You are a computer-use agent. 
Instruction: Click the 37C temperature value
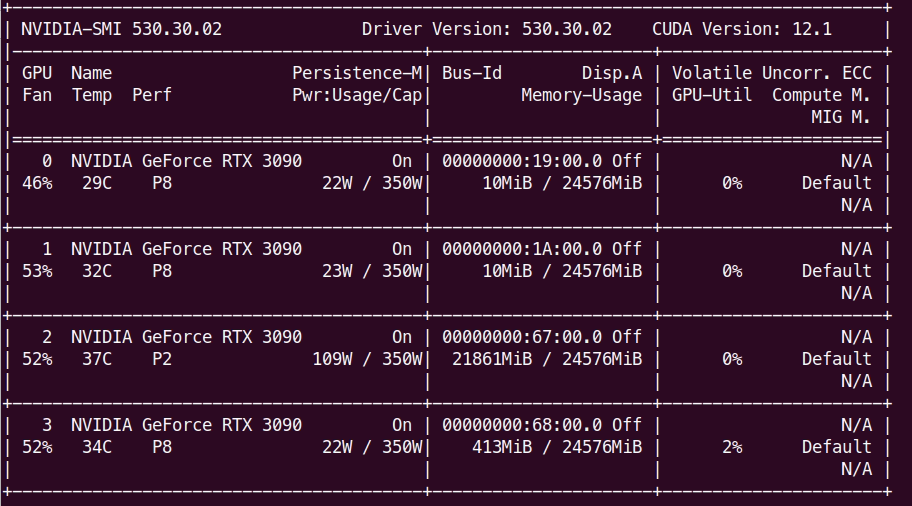point(97,359)
